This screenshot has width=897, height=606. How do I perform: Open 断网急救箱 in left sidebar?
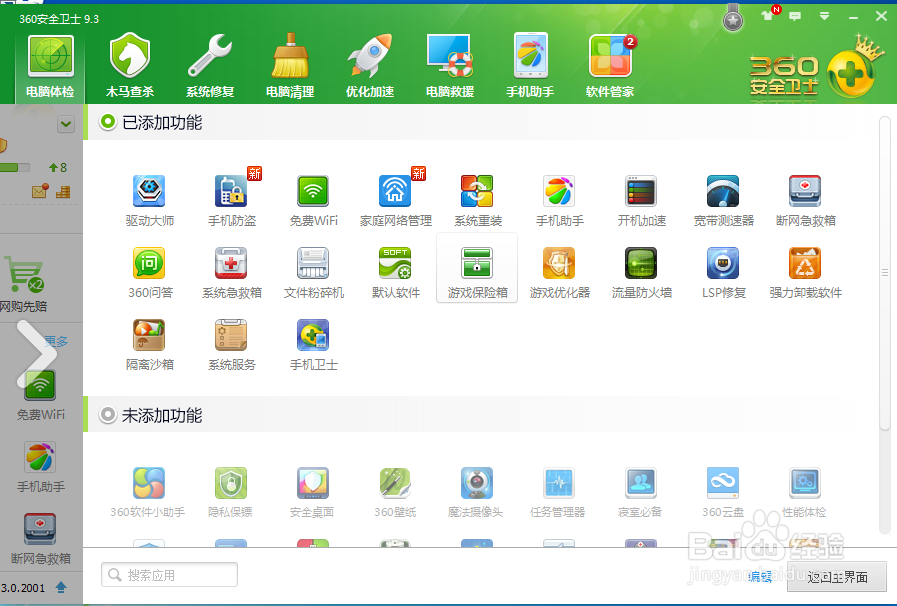40,539
